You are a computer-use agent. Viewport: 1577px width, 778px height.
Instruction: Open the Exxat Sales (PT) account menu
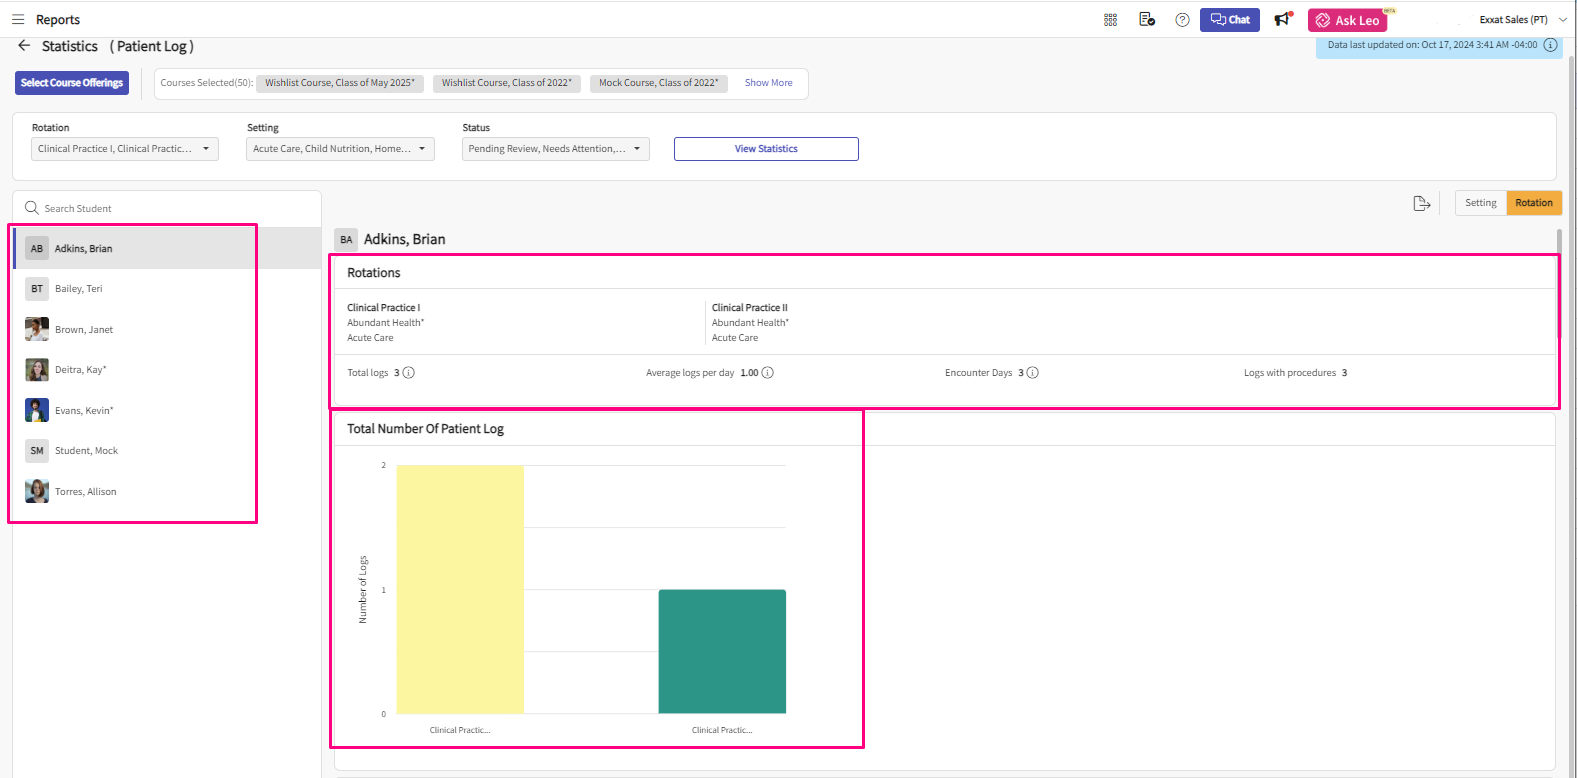pos(1521,20)
